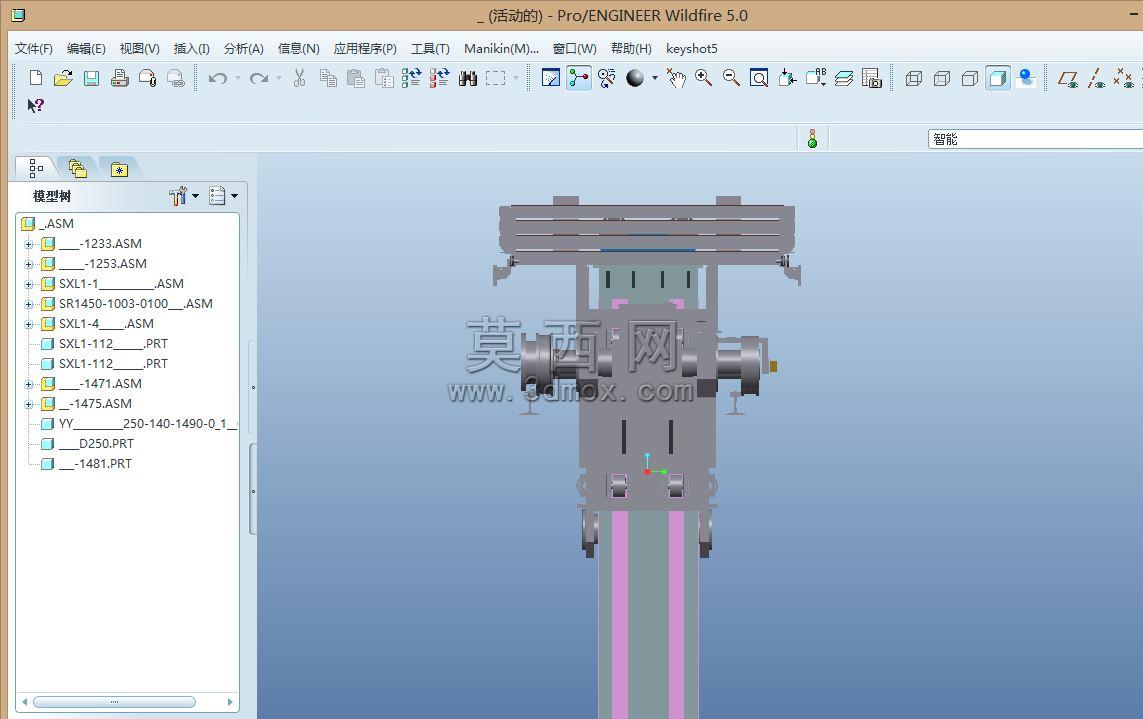Open the keyshot5 menu

pos(692,49)
